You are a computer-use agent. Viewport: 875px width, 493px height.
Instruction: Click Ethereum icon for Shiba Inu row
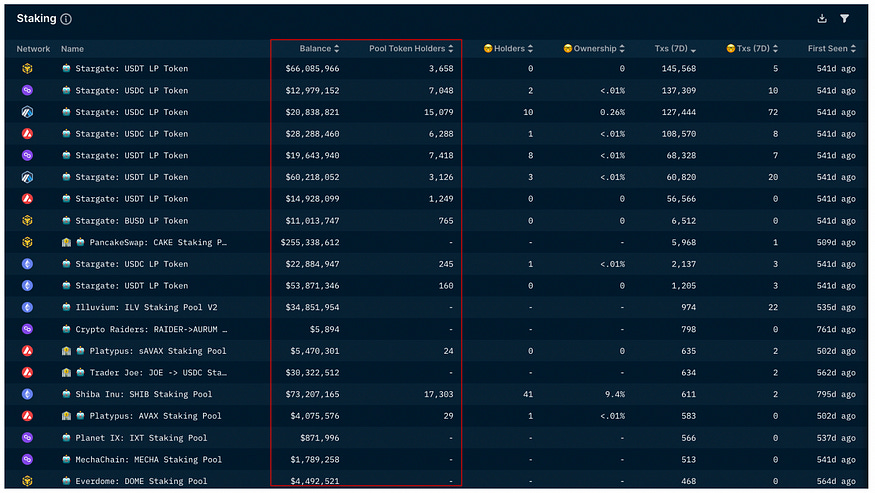click(27, 394)
